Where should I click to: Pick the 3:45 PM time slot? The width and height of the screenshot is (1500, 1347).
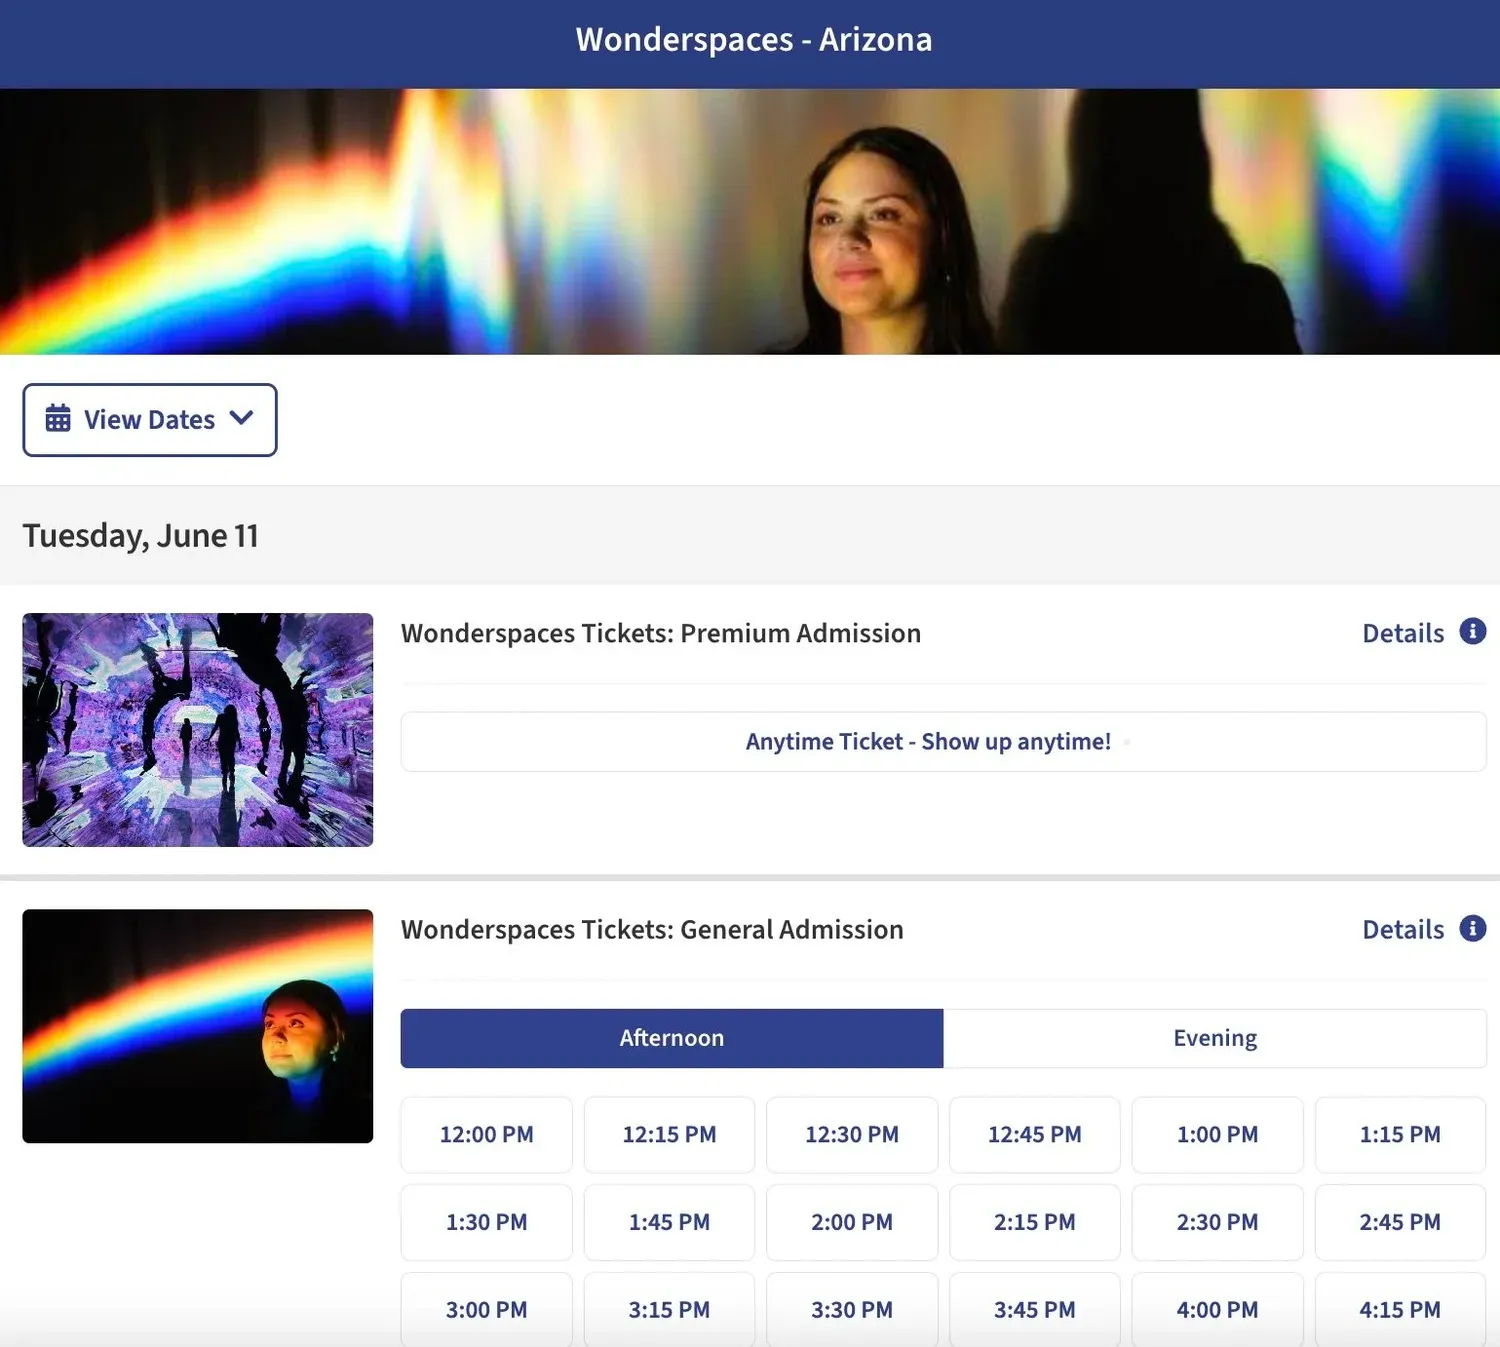[1035, 1310]
